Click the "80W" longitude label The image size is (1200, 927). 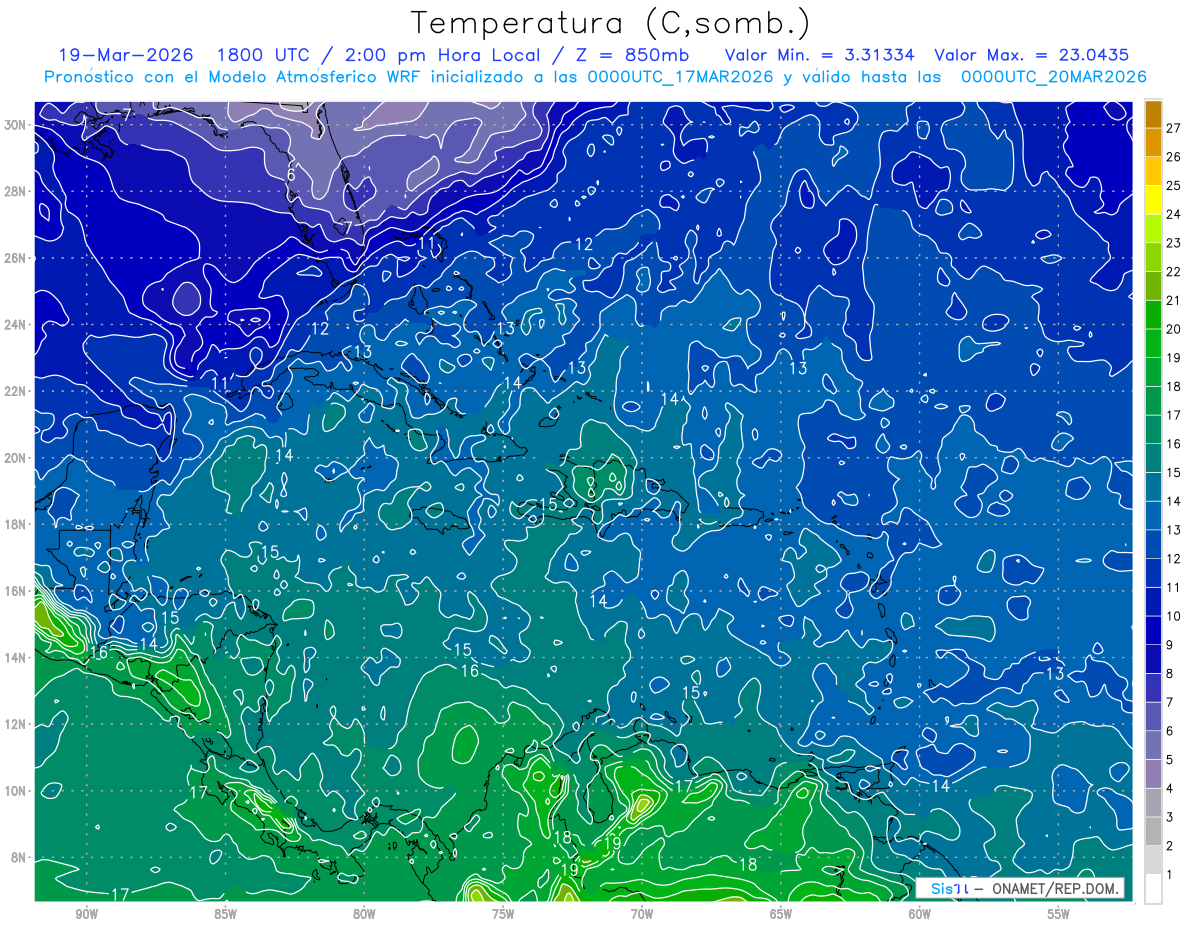[x=364, y=914]
